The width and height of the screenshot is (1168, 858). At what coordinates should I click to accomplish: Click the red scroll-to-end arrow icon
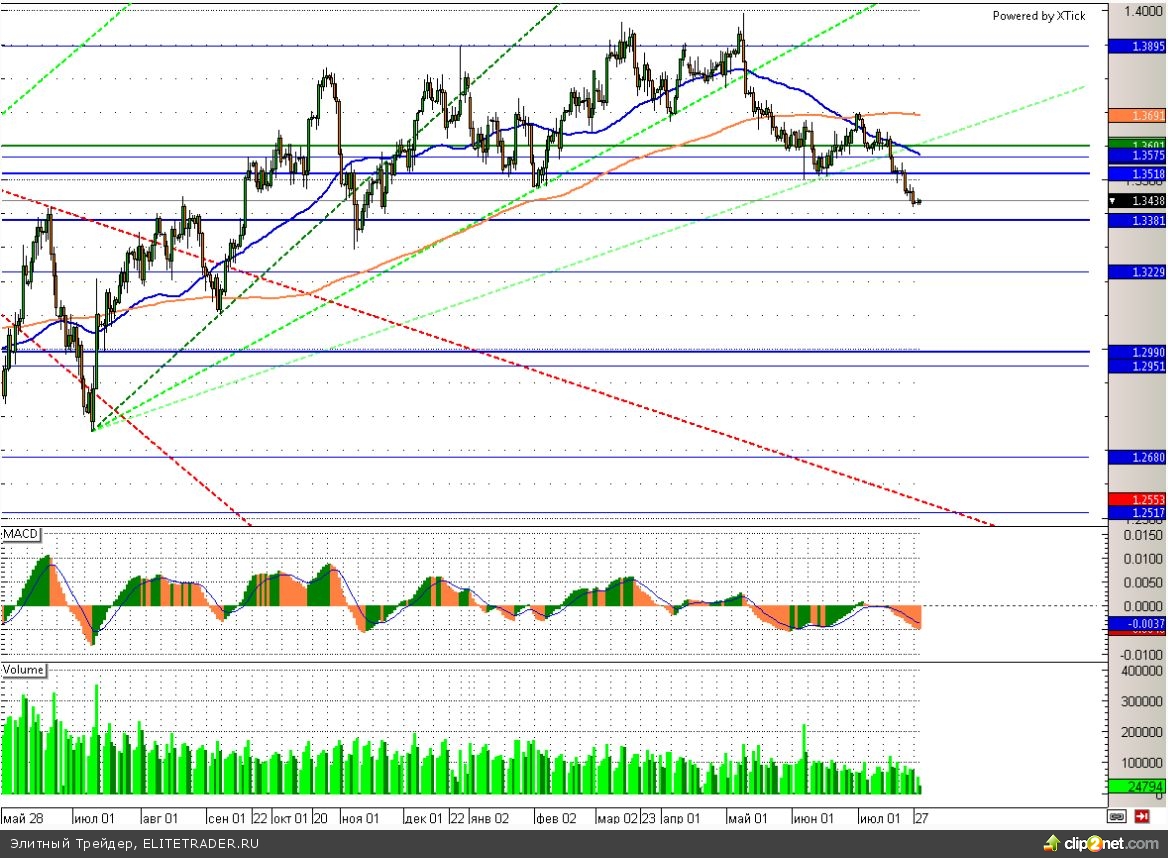[x=1142, y=816]
